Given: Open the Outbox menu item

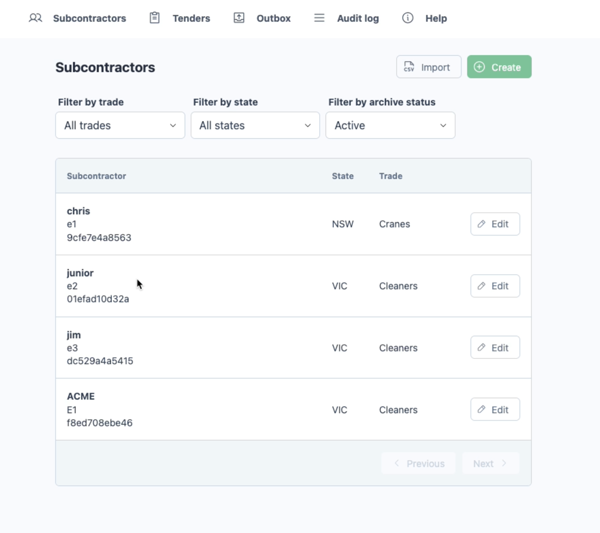Looking at the screenshot, I should tap(273, 18).
